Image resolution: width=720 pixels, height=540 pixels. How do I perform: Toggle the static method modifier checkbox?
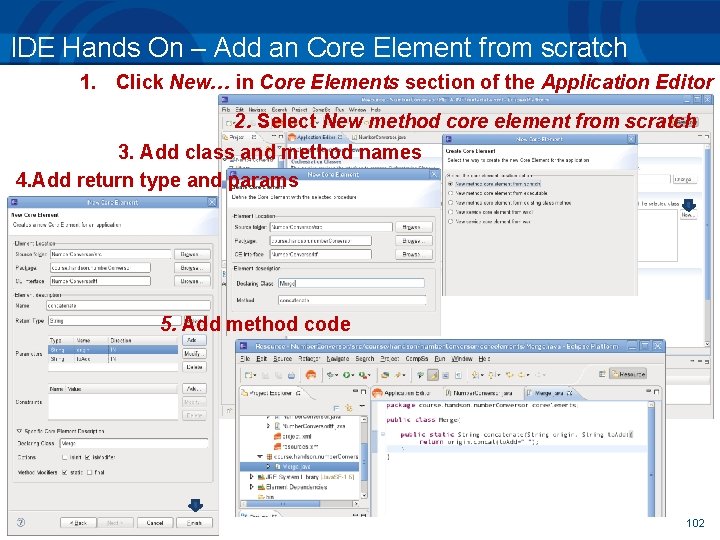point(65,472)
